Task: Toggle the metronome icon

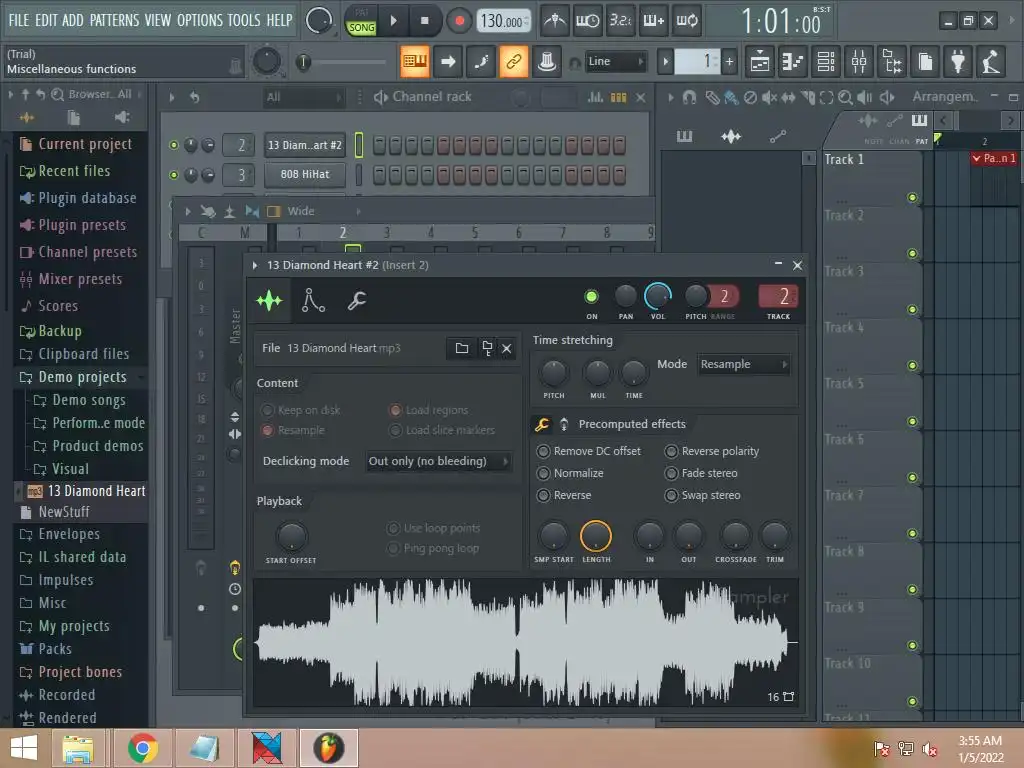Action: (x=555, y=21)
